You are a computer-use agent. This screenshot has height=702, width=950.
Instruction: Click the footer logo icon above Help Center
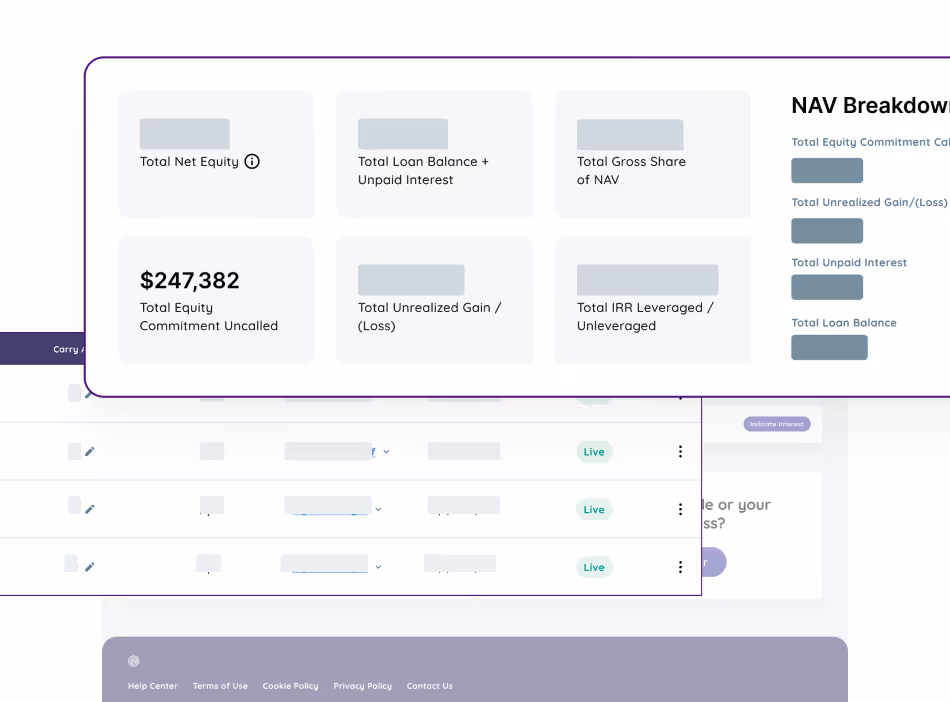[x=134, y=661]
